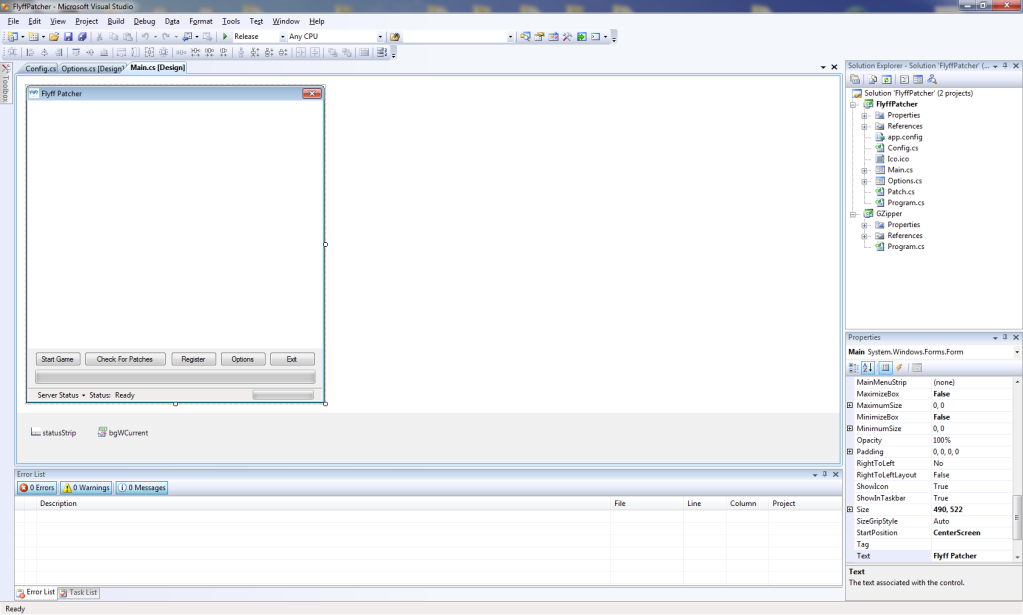
Task: Click the Check For Patches button
Action: pyautogui.click(x=125, y=359)
